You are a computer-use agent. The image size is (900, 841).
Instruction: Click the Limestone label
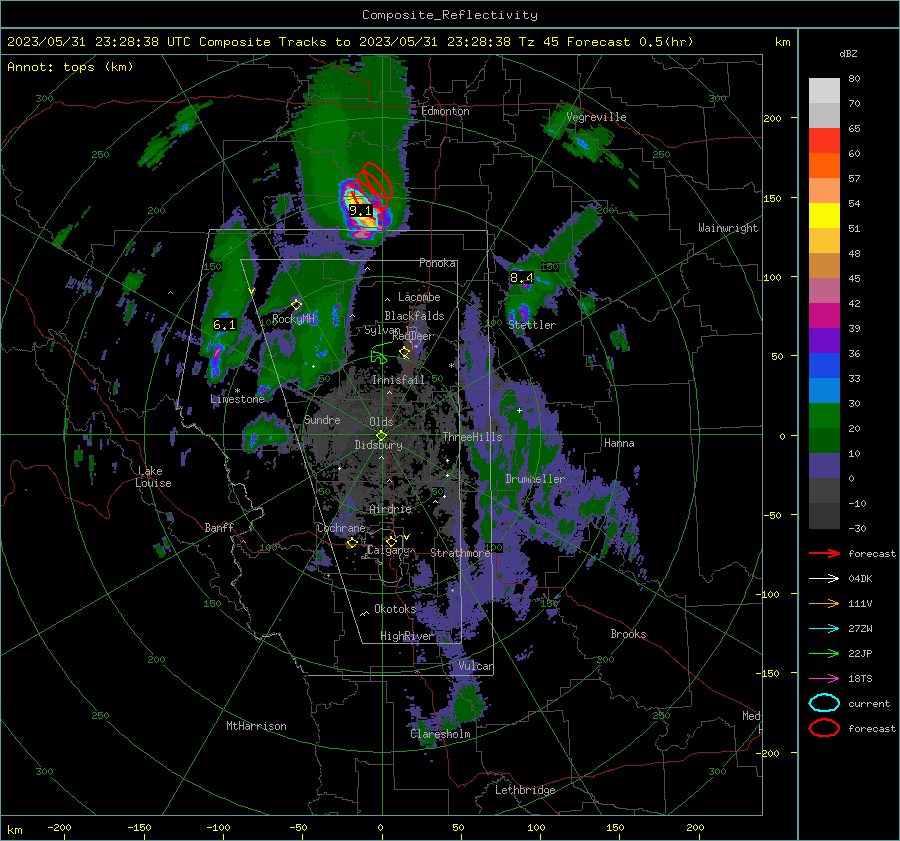238,399
